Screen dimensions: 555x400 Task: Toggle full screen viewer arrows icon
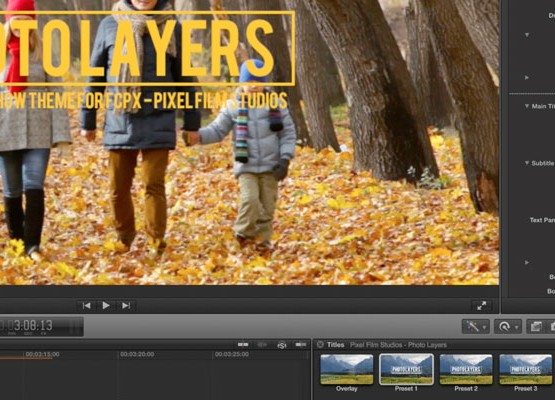click(481, 306)
